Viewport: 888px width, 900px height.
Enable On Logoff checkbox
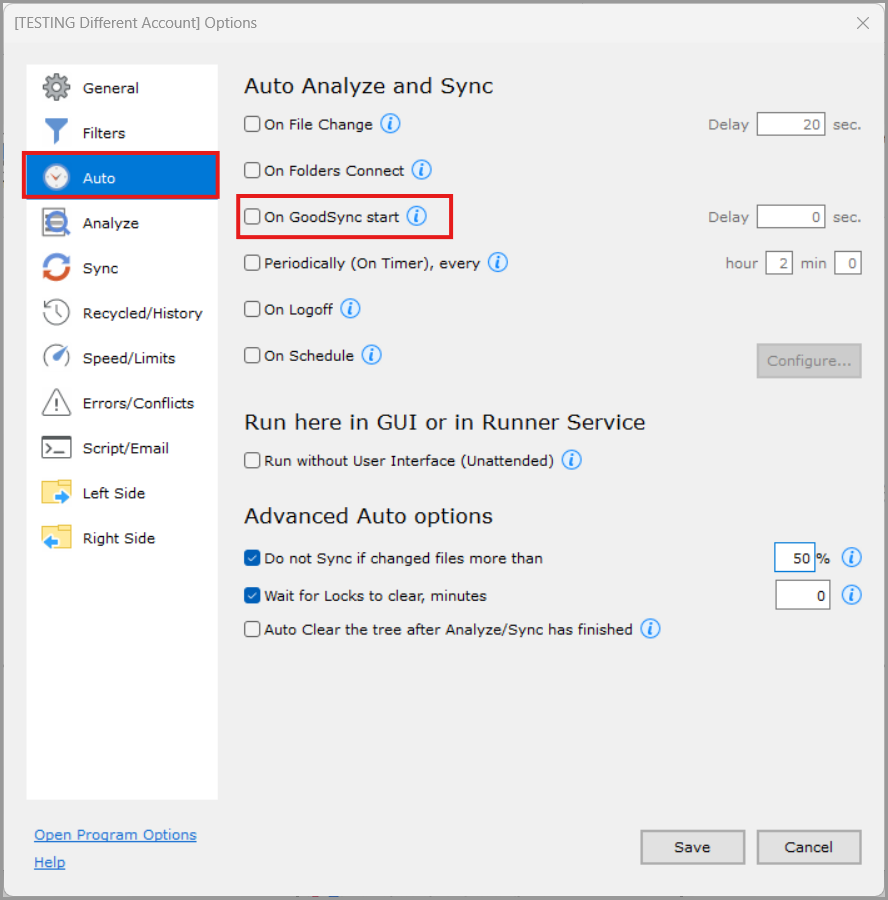(x=252, y=309)
